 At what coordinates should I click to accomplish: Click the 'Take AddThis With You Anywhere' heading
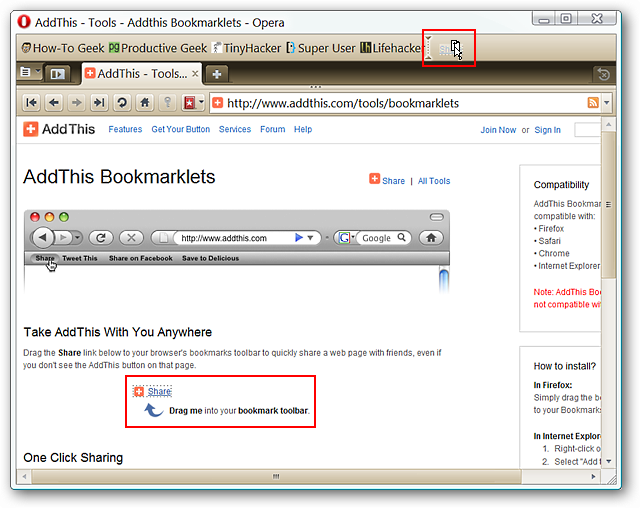coord(118,332)
